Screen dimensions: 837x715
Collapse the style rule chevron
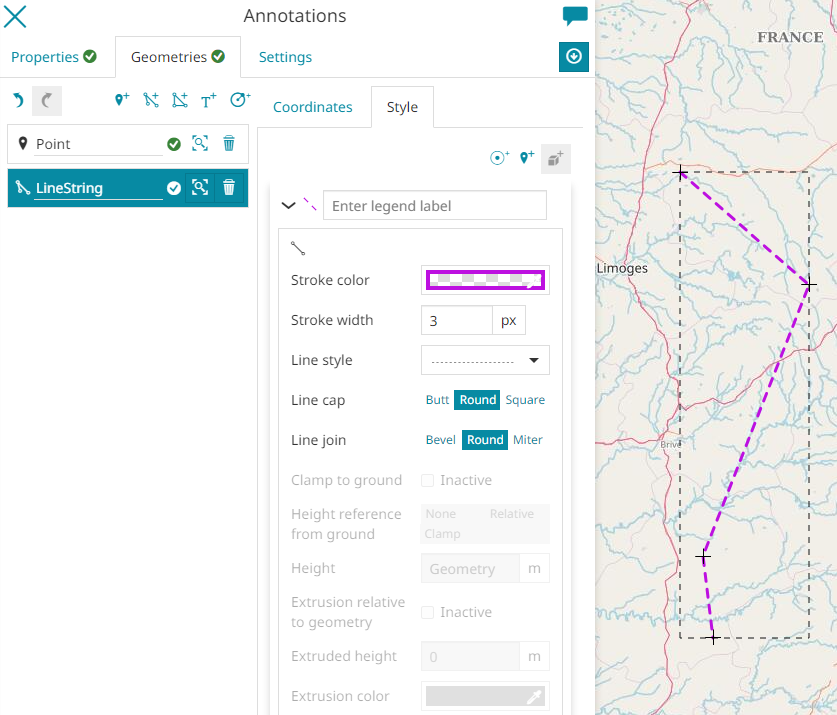[x=289, y=206]
